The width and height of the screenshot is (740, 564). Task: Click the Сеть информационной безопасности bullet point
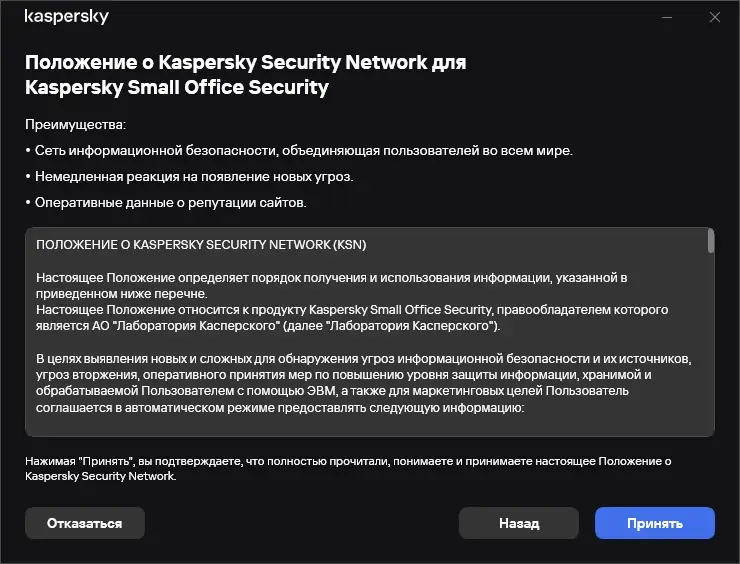click(300, 150)
